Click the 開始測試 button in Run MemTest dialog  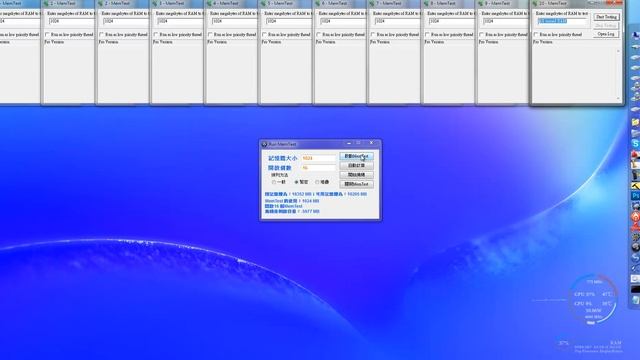pyautogui.click(x=356, y=175)
